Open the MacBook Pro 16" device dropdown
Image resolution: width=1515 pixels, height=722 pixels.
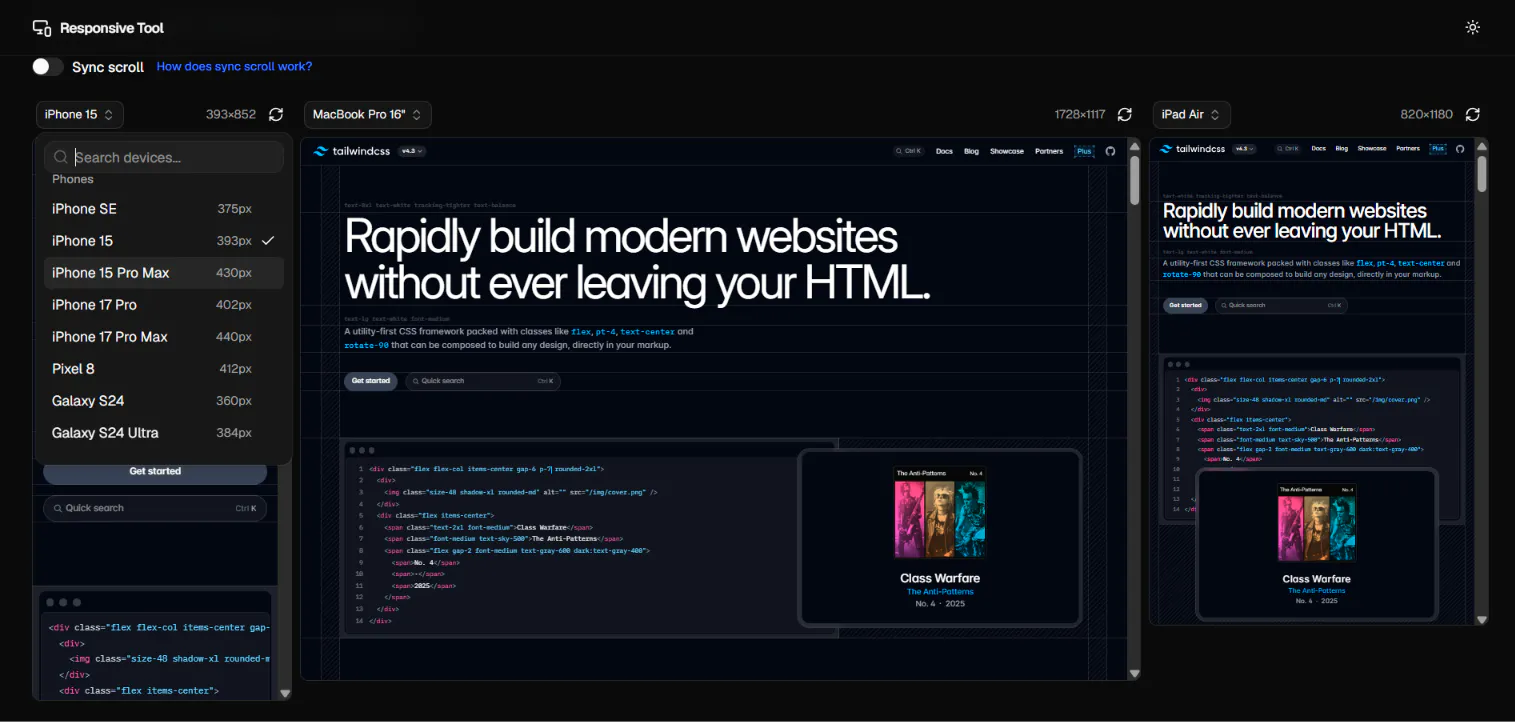click(x=368, y=115)
